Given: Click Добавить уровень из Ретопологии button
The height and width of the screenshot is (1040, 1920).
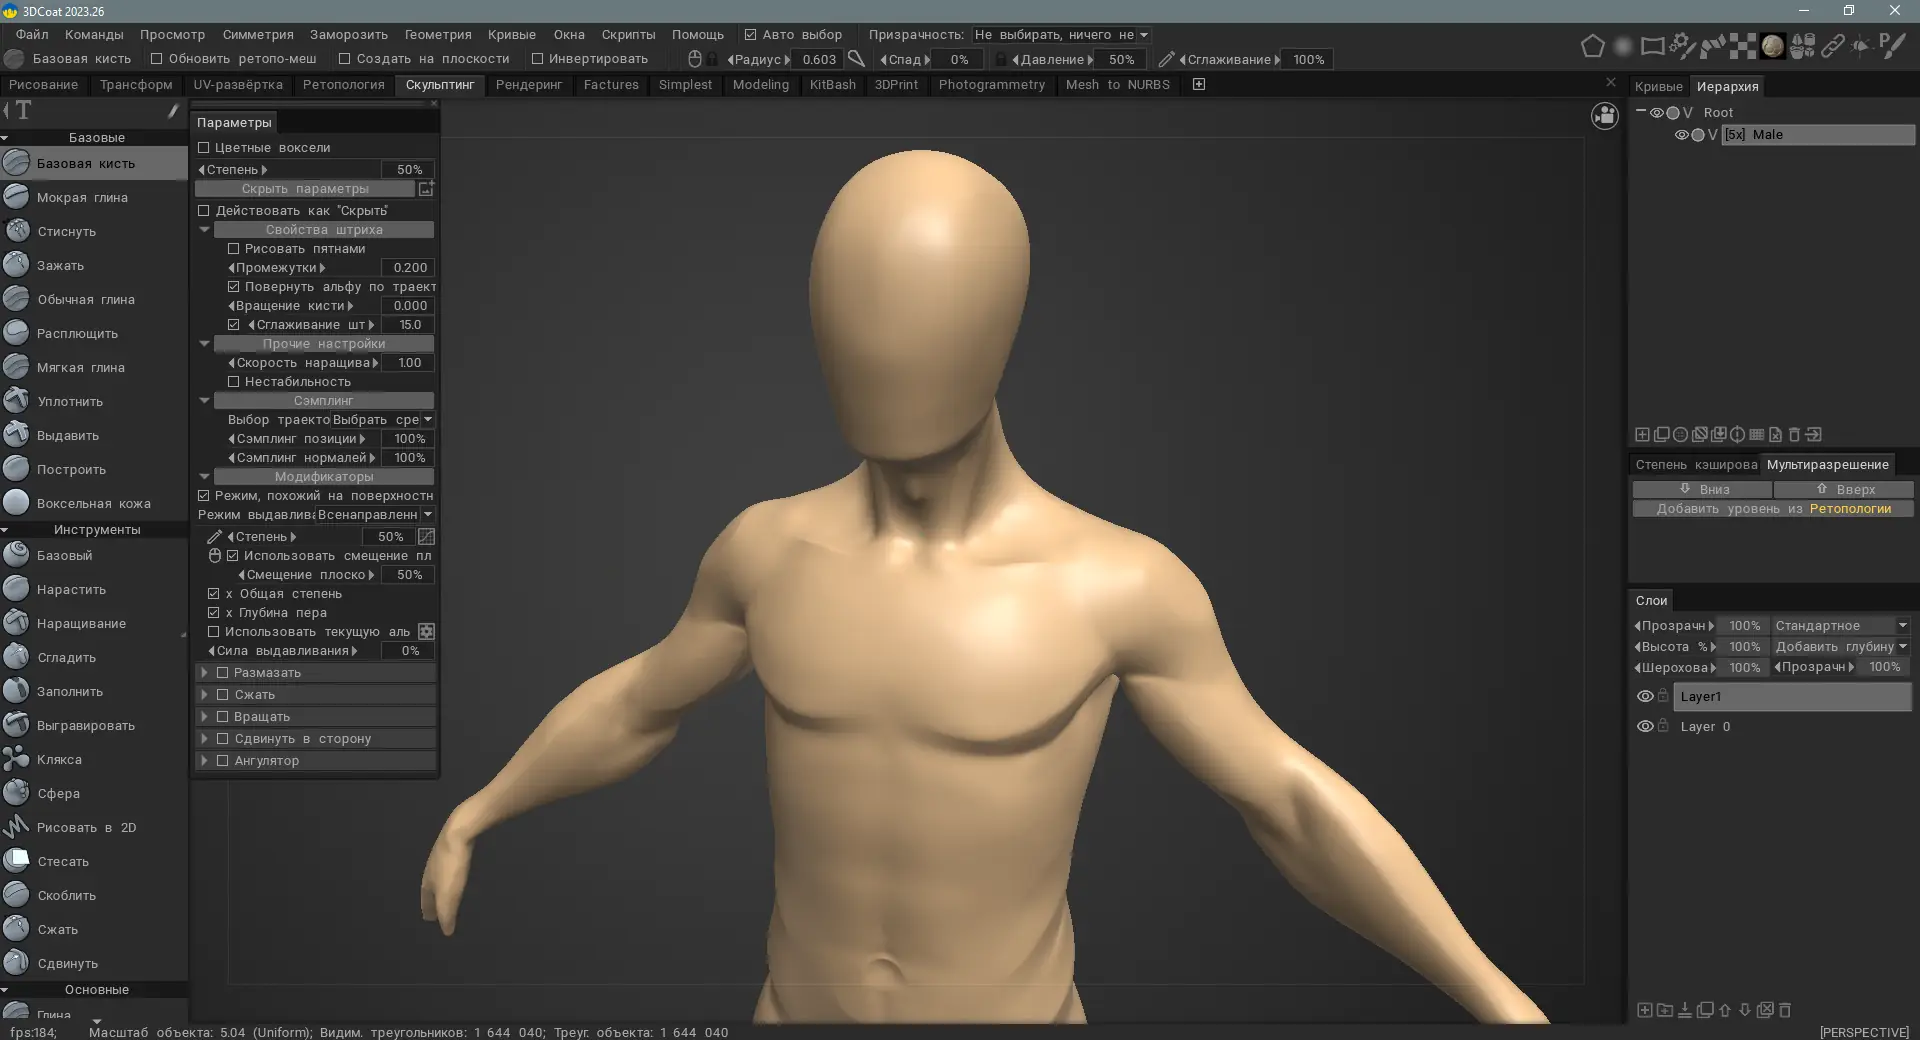Looking at the screenshot, I should tap(1773, 509).
